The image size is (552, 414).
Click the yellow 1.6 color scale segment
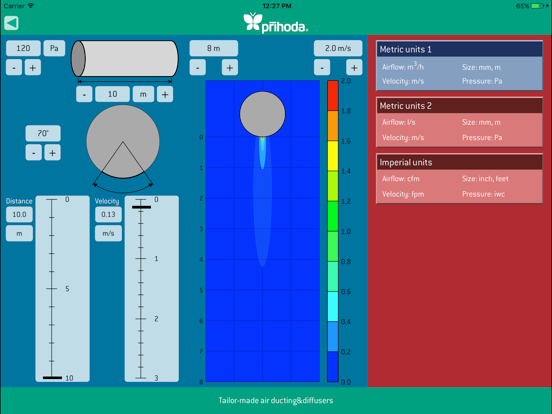coord(333,156)
